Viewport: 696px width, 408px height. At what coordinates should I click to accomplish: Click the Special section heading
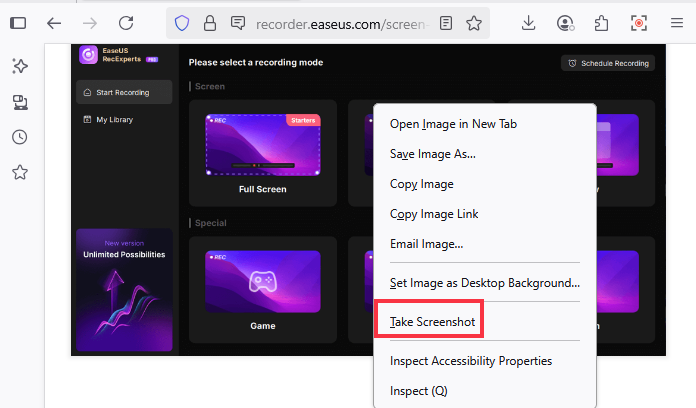tap(211, 223)
